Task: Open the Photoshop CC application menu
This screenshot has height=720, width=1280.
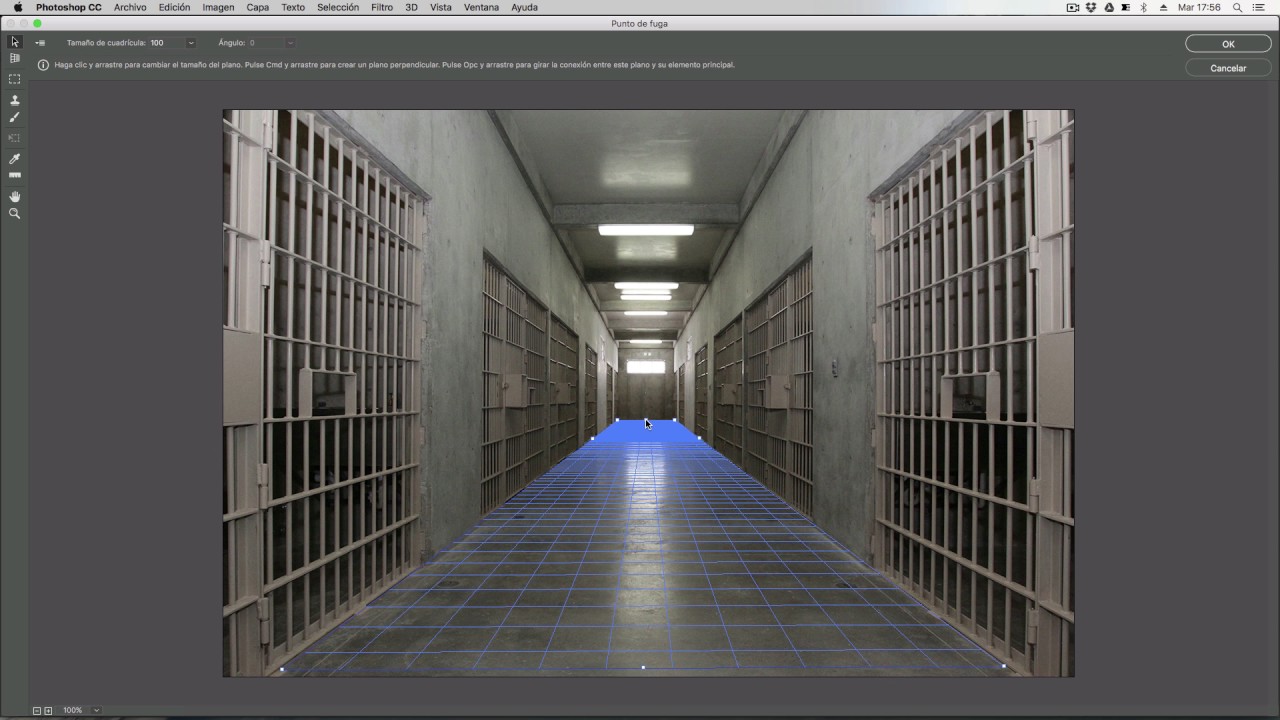Action: point(69,7)
